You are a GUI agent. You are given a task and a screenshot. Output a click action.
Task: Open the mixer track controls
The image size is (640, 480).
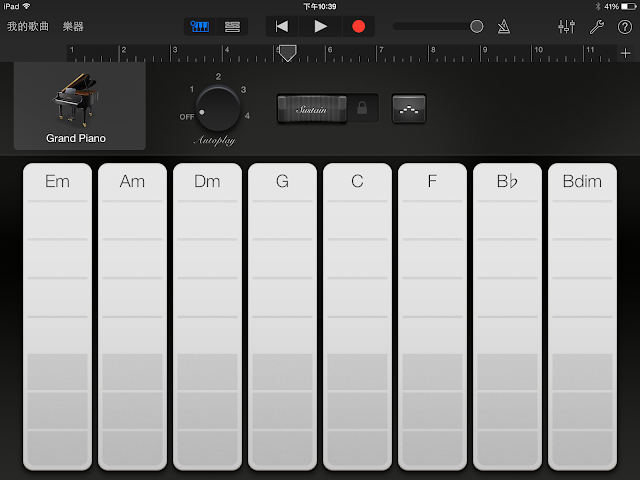pos(567,27)
